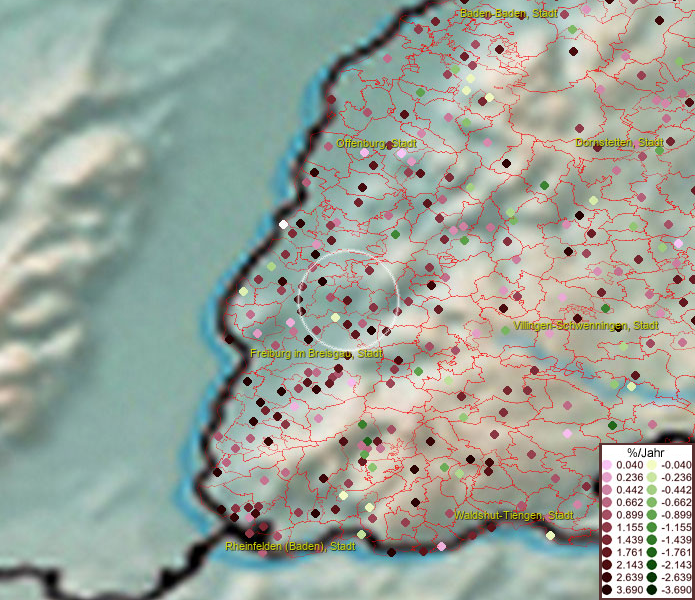Choose the legend swatch for 0.899
Screen dimensions: 695x600
[607, 515]
